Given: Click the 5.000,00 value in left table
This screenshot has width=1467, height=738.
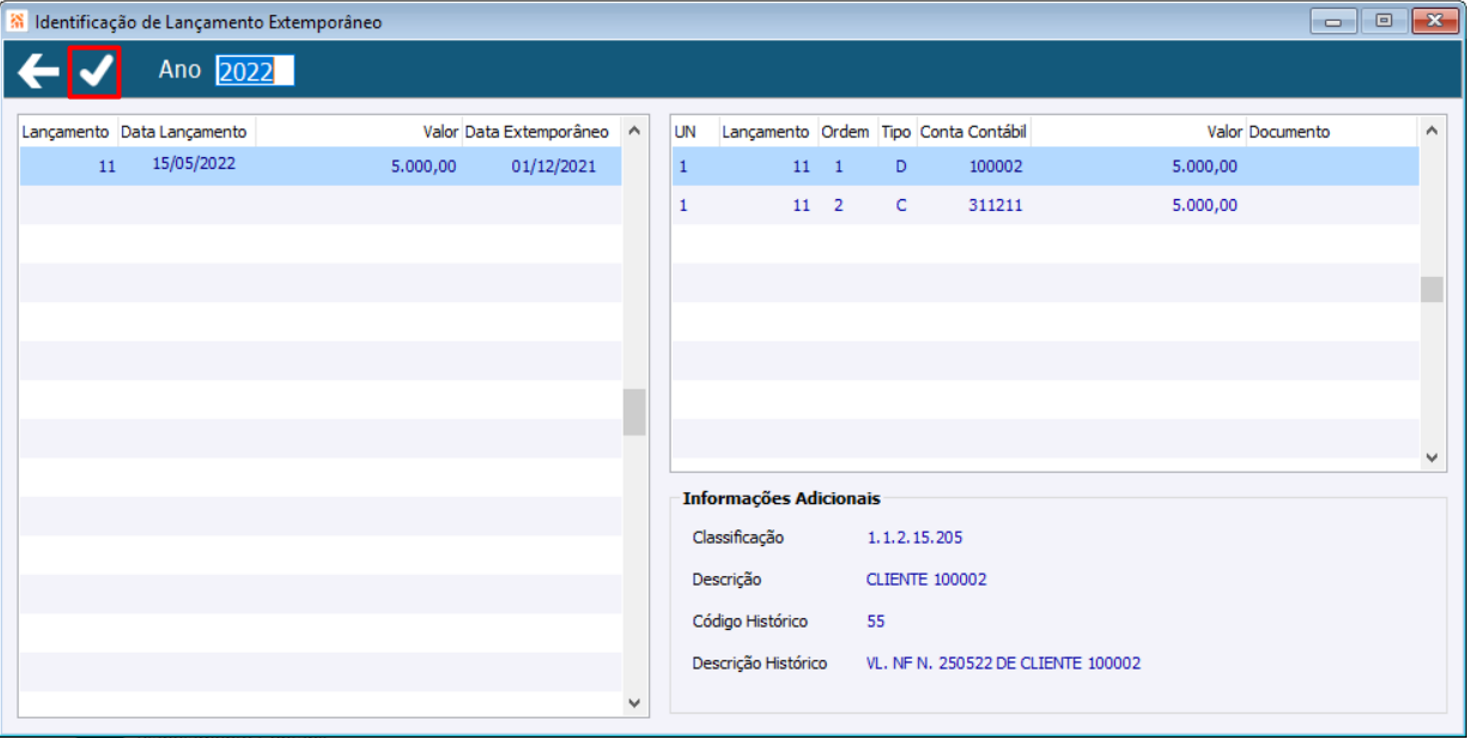Looking at the screenshot, I should (x=424, y=166).
